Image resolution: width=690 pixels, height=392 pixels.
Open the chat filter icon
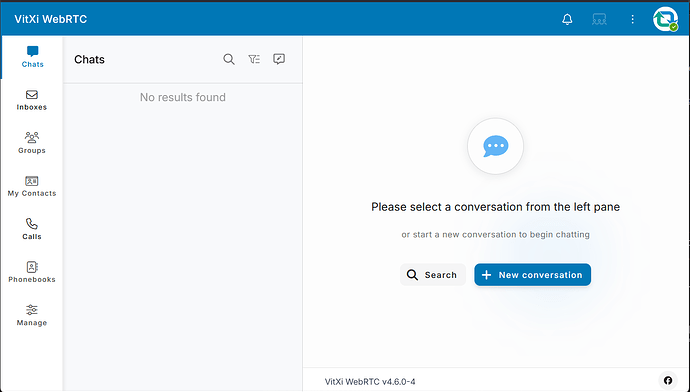[254, 59]
